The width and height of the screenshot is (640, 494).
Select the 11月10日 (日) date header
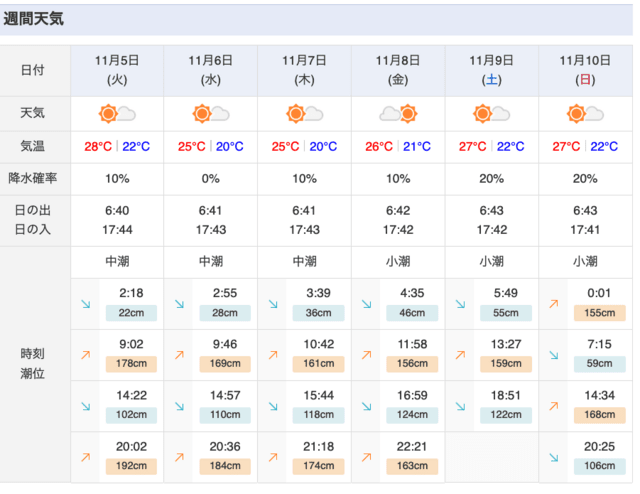click(x=585, y=70)
